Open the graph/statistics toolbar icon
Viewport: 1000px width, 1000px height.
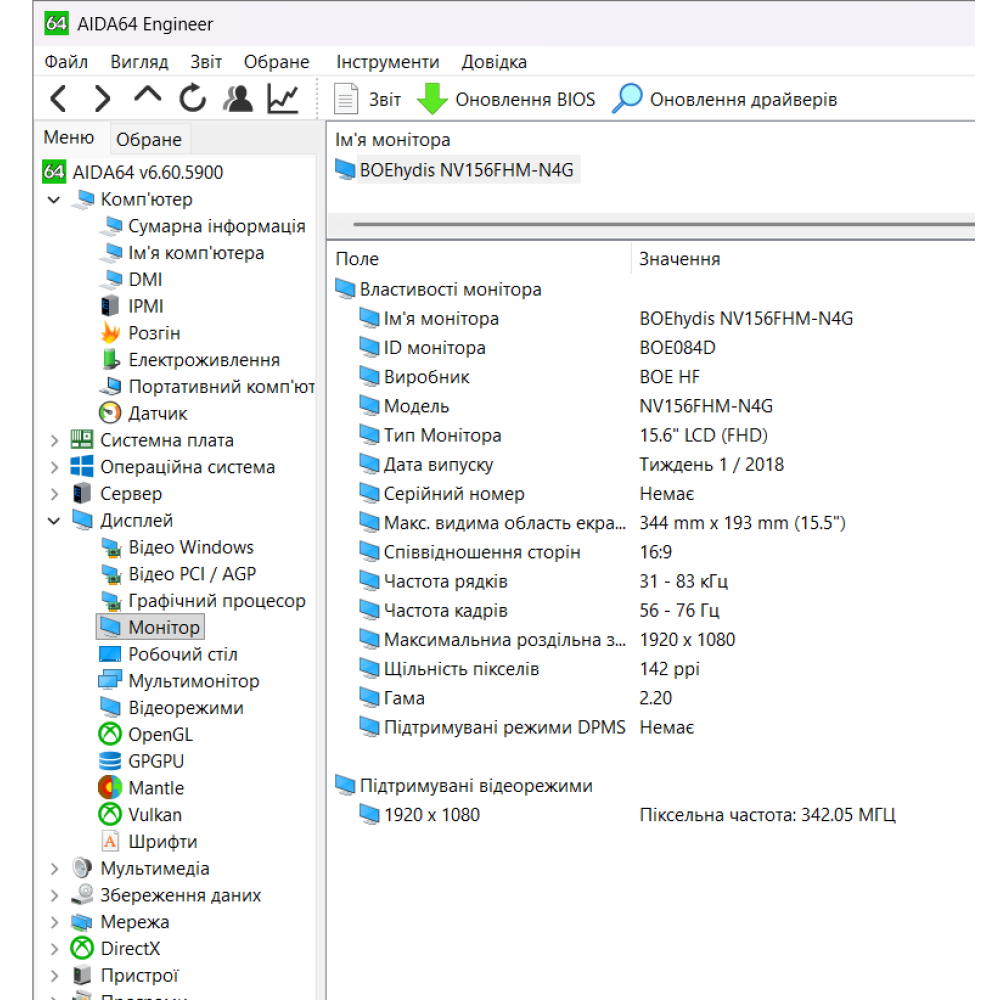click(281, 99)
